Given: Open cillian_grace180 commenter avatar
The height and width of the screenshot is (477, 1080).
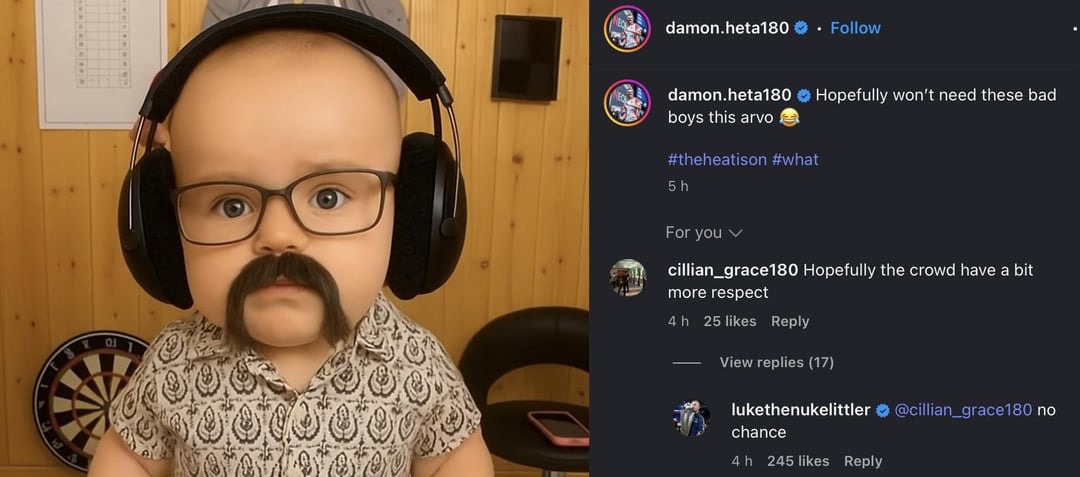Looking at the screenshot, I should (627, 277).
